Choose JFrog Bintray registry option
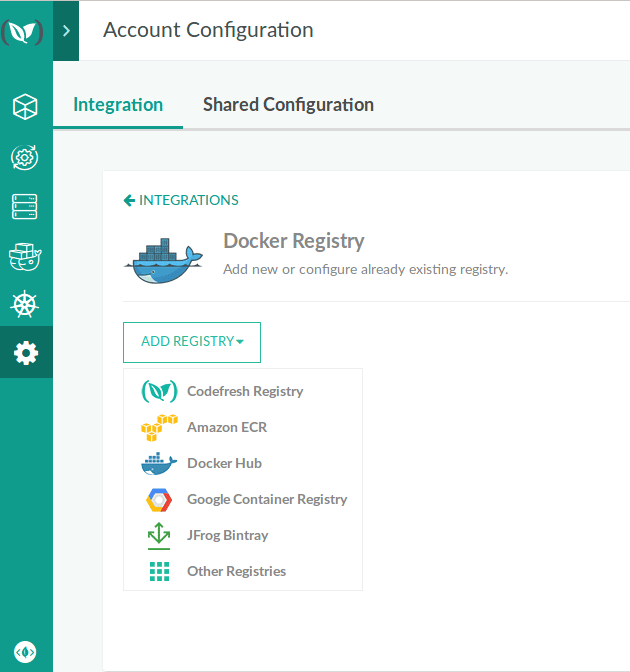The height and width of the screenshot is (672, 630). pyautogui.click(x=227, y=535)
